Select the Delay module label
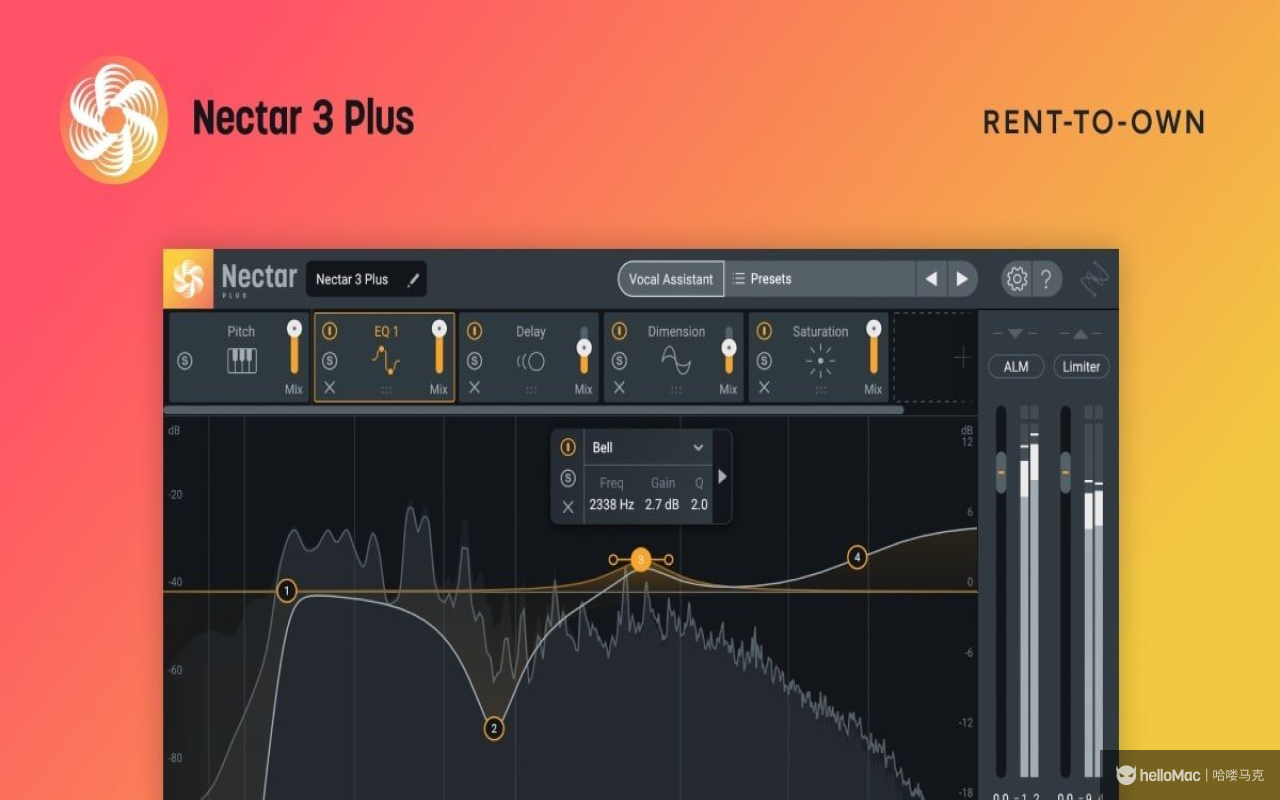 tap(531, 331)
